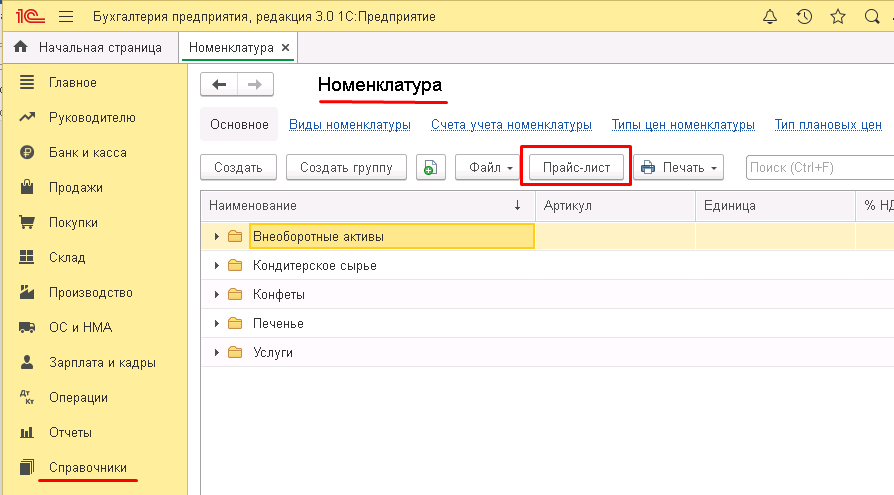
Task: Expand the Печенье group
Action: tap(217, 323)
